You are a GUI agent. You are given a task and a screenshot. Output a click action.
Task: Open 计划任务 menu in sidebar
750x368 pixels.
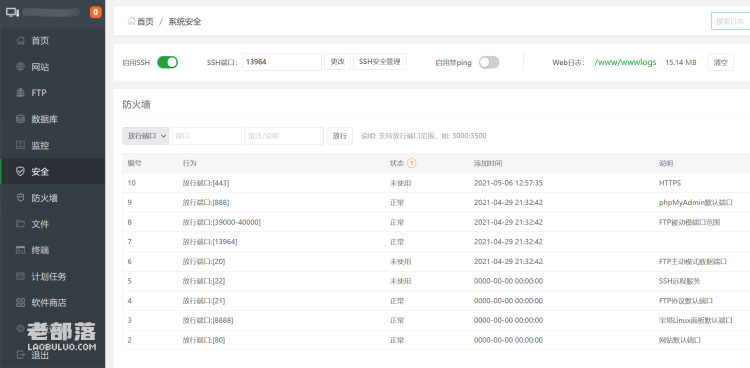[49, 276]
